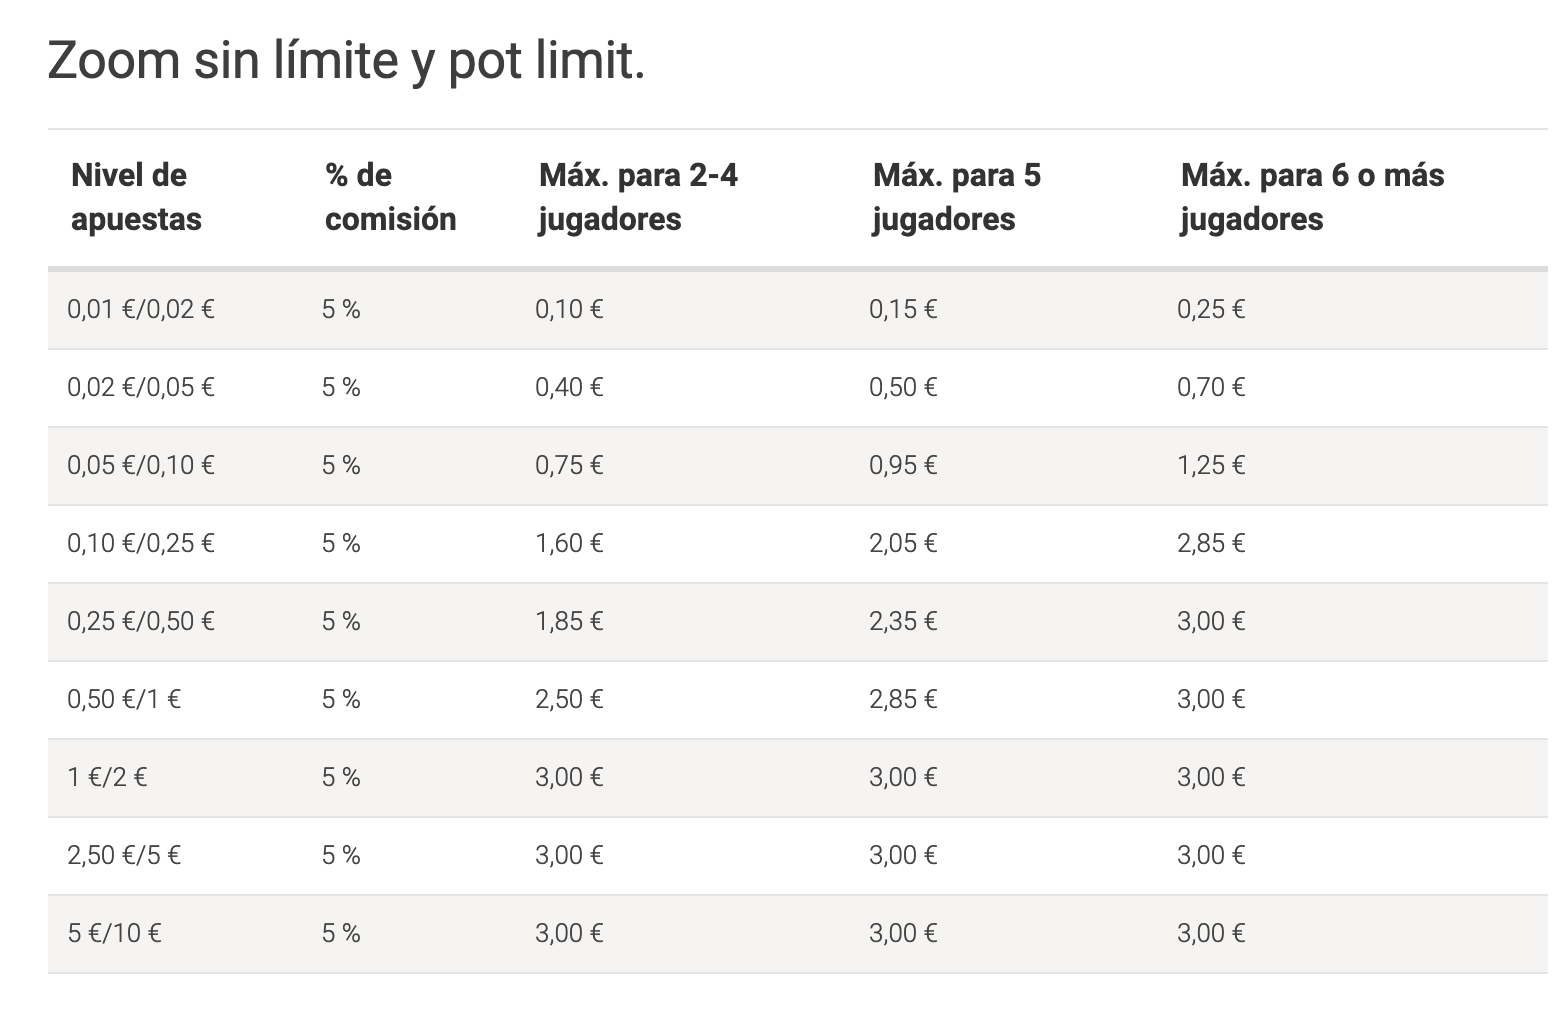This screenshot has height=1014, width=1568.
Task: Select 'Máx. para 2-4 jugadores' column header
Action: 638,197
